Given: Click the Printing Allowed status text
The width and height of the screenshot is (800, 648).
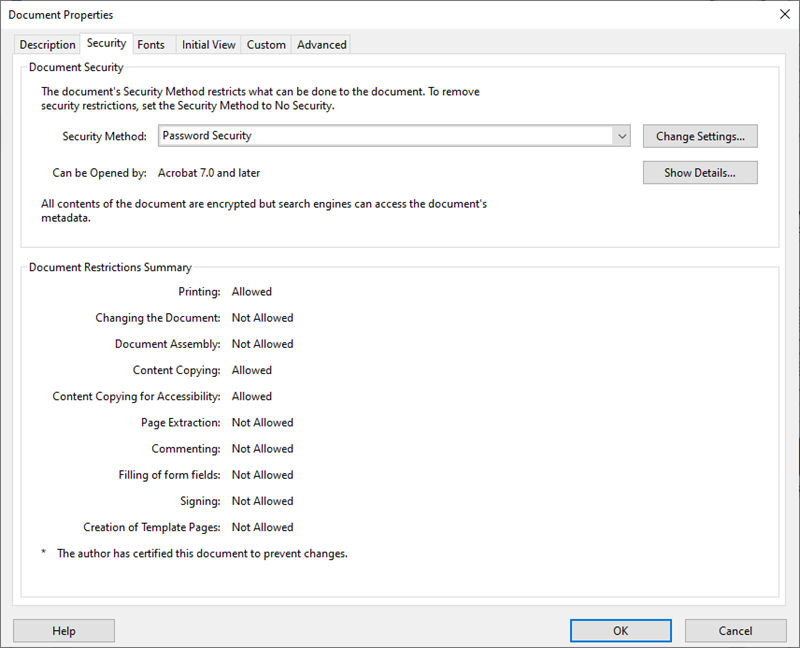Looking at the screenshot, I should pyautogui.click(x=251, y=291).
